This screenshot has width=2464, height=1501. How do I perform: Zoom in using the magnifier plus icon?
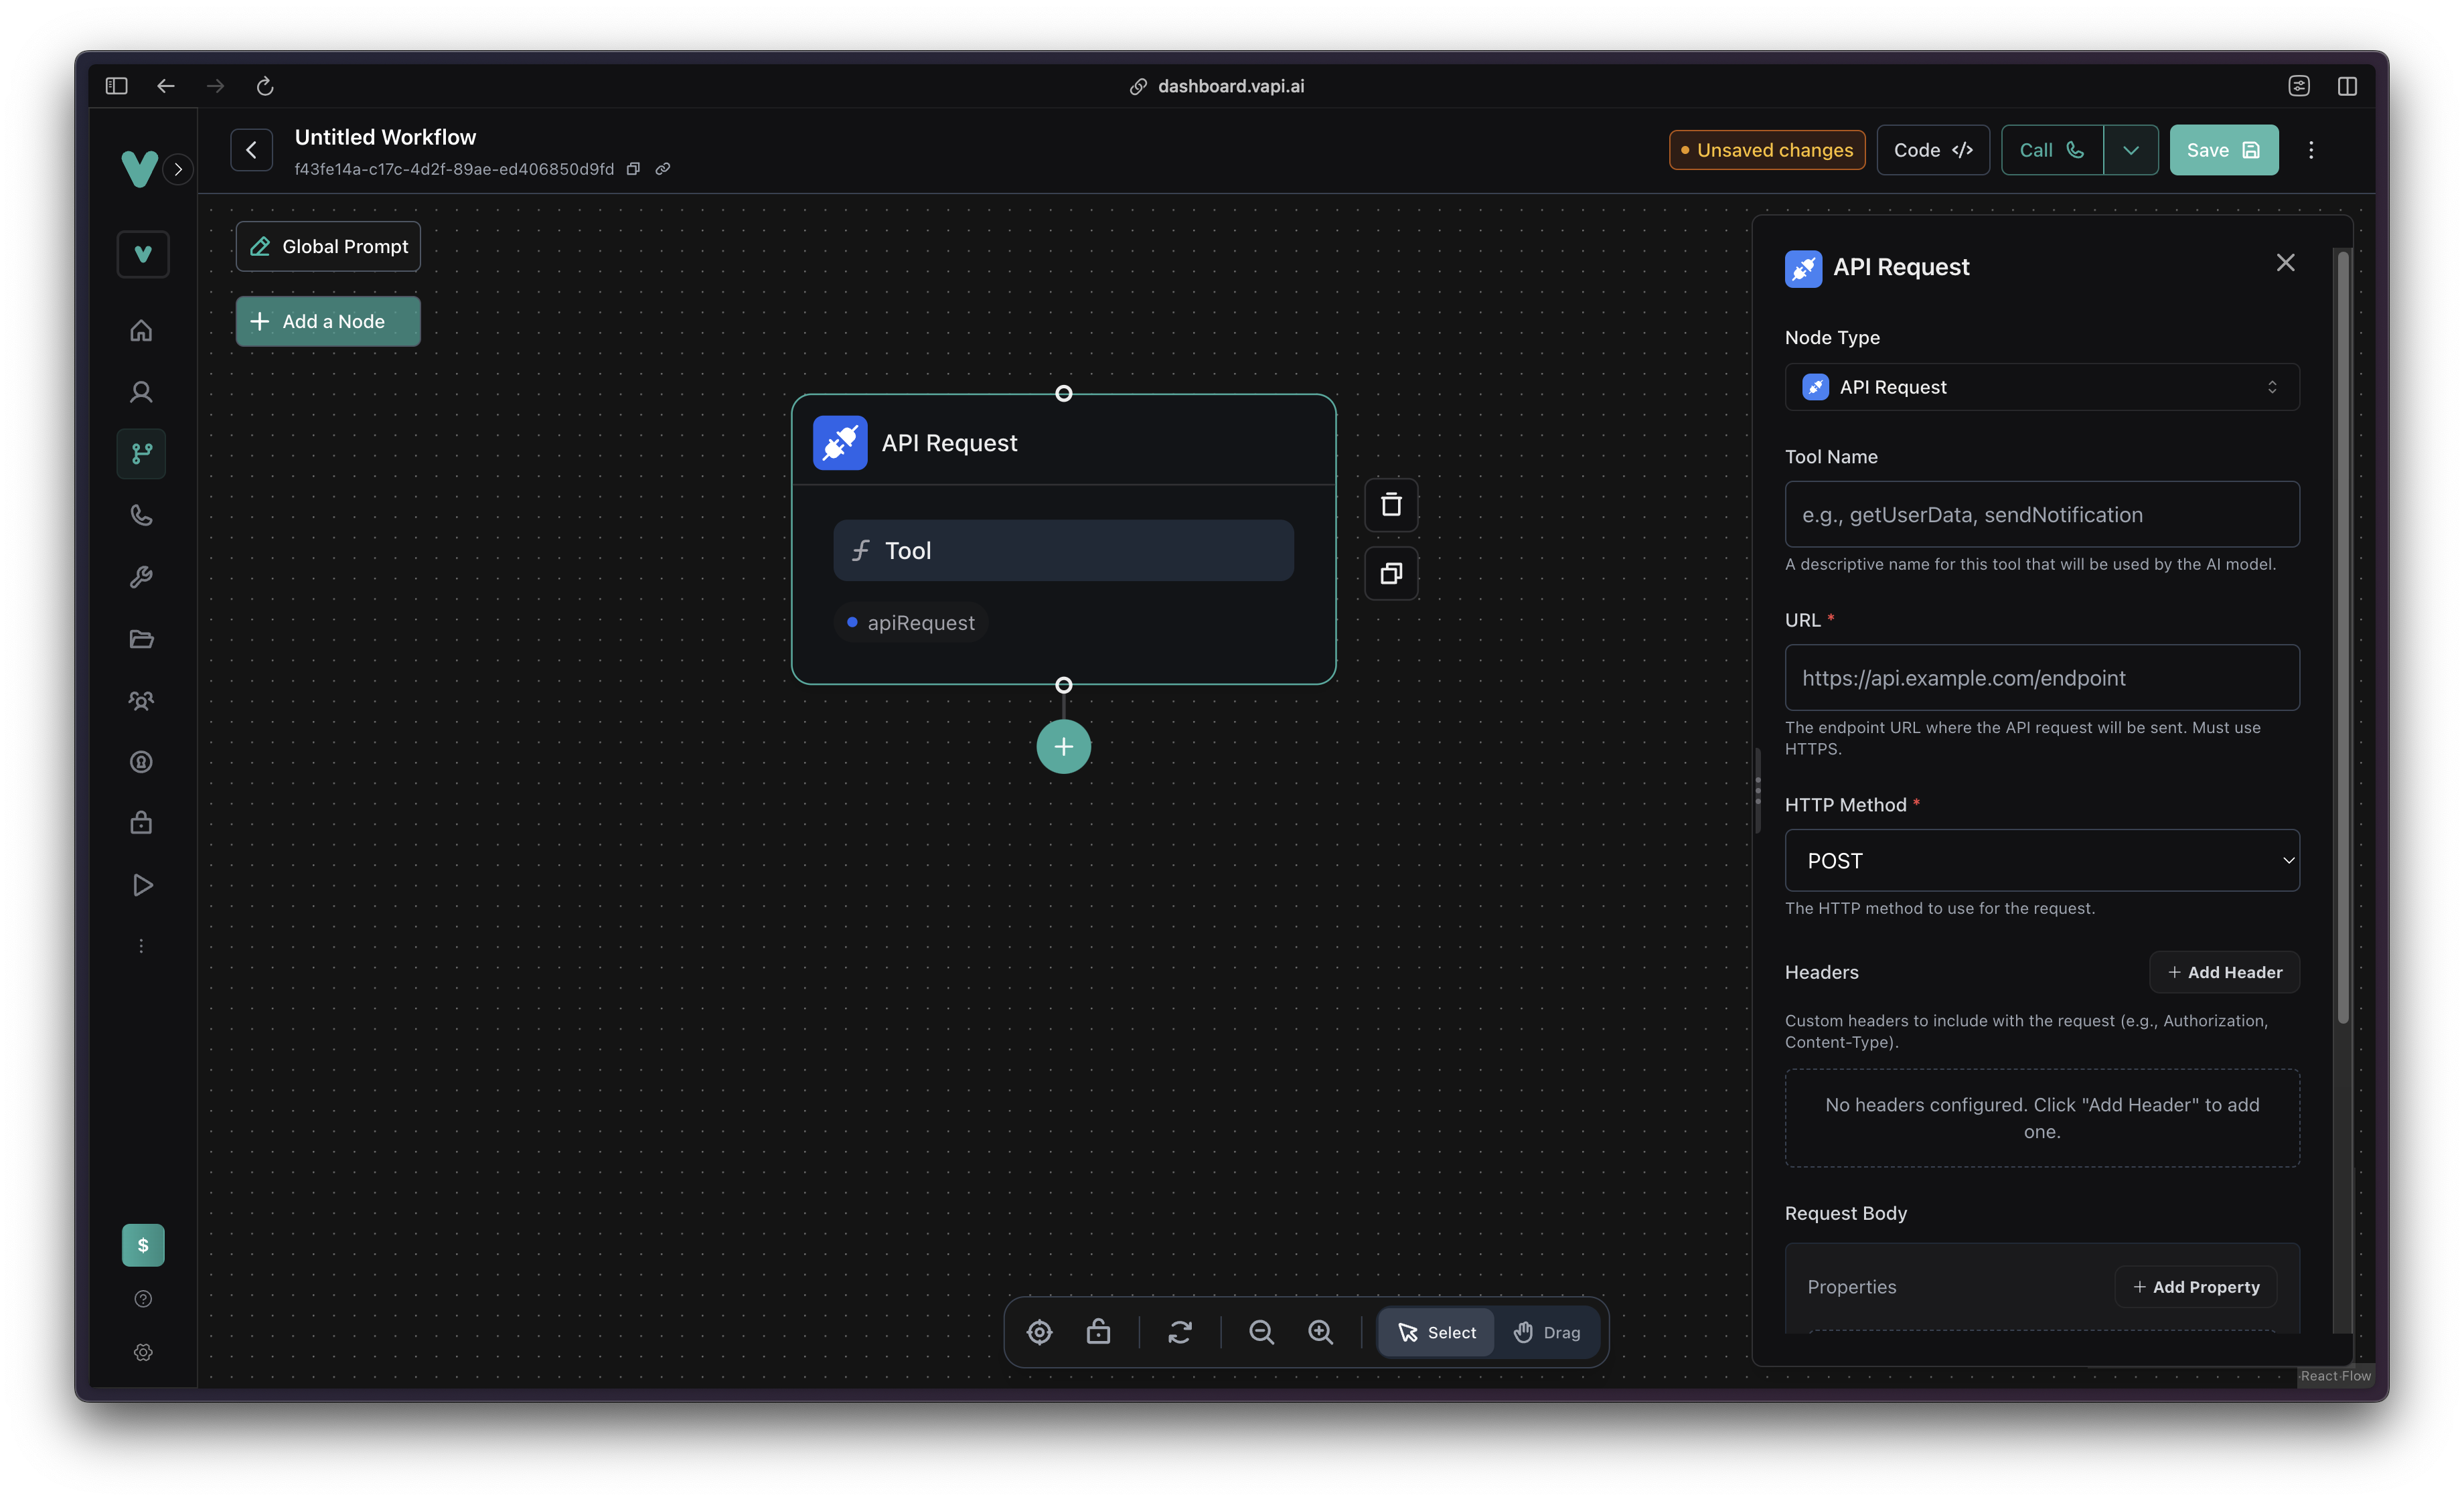[x=1320, y=1332]
